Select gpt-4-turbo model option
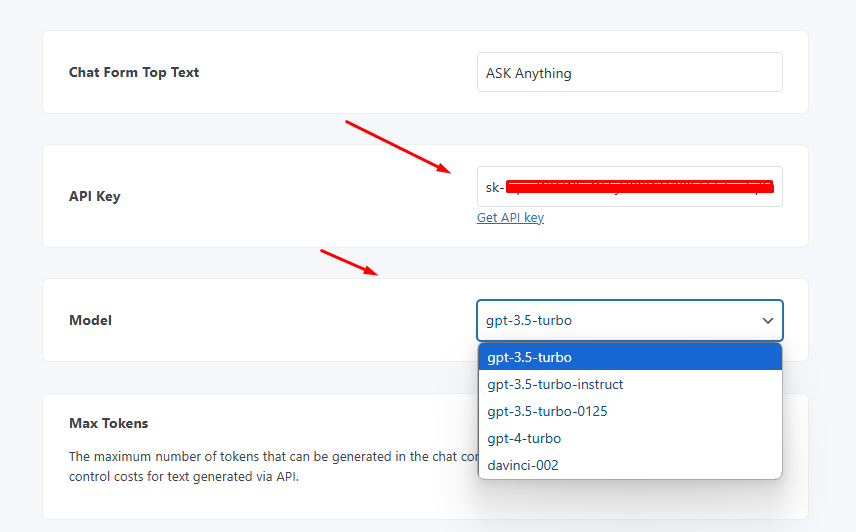Image resolution: width=856 pixels, height=532 pixels. [630, 438]
